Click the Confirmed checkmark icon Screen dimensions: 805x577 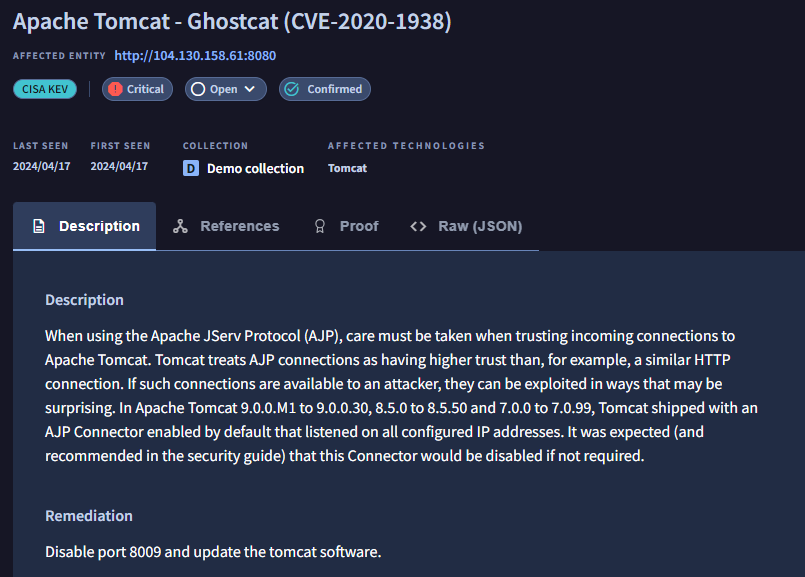click(x=292, y=89)
